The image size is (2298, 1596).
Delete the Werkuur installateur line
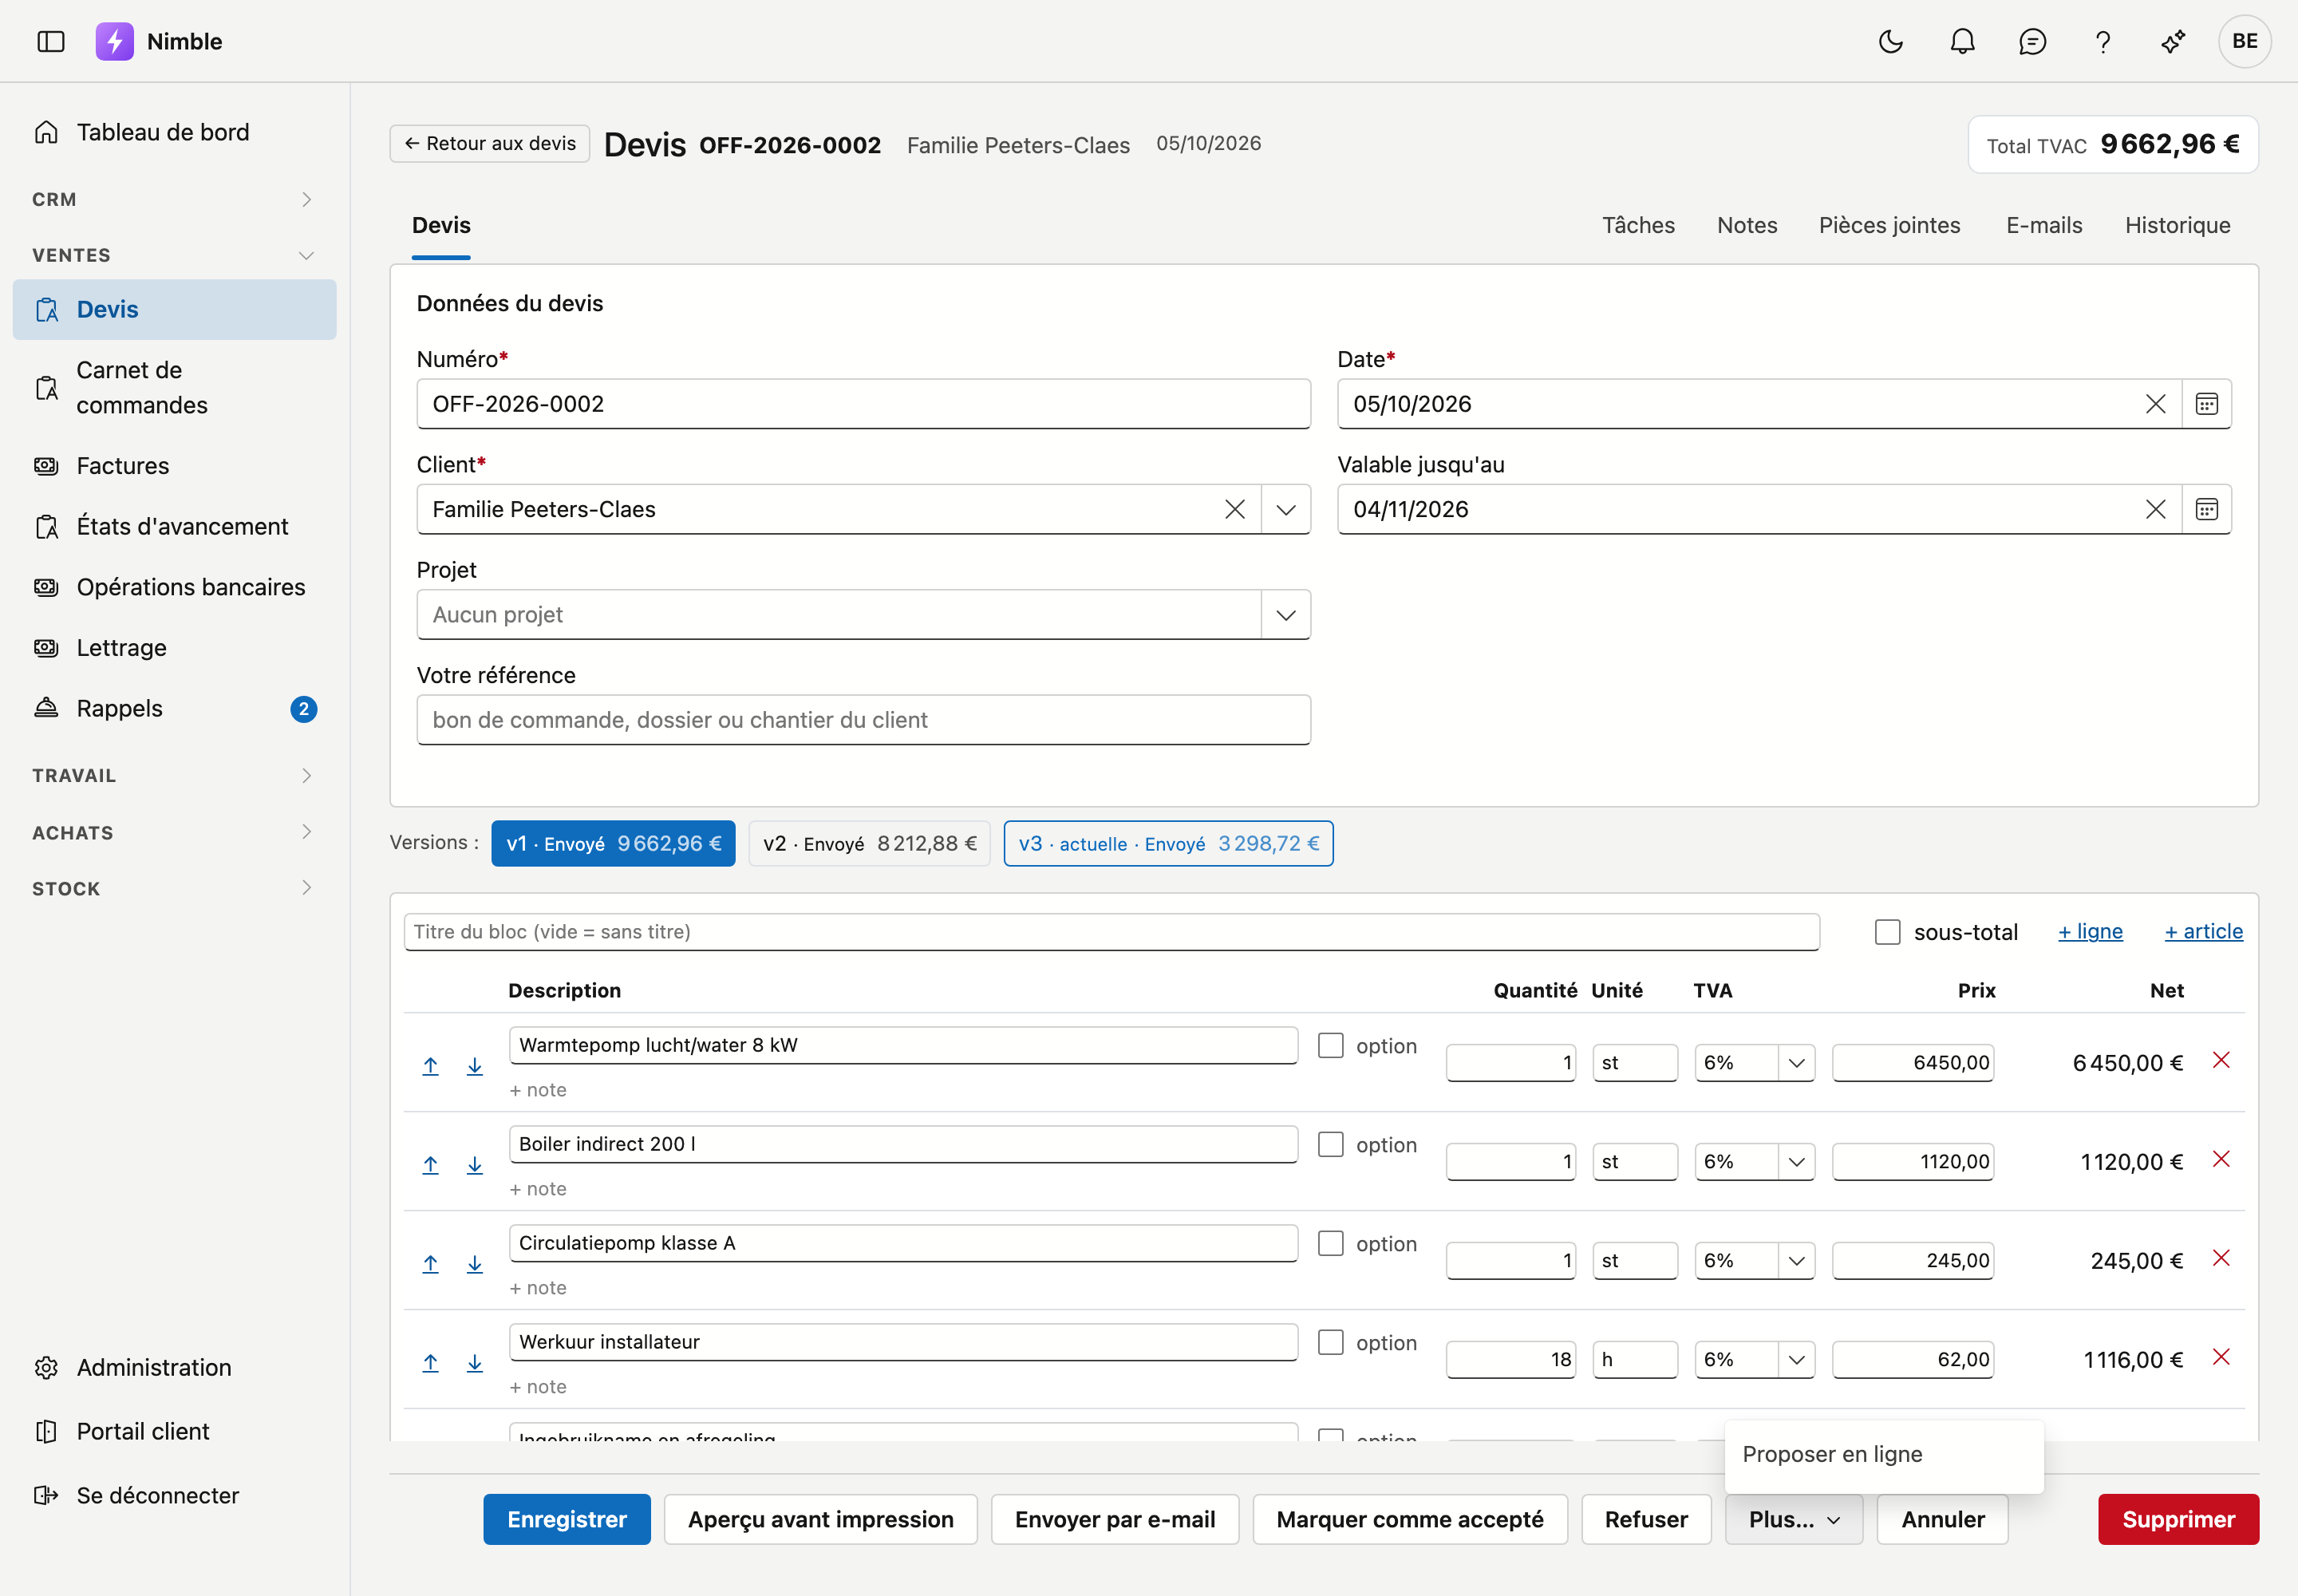(2221, 1357)
